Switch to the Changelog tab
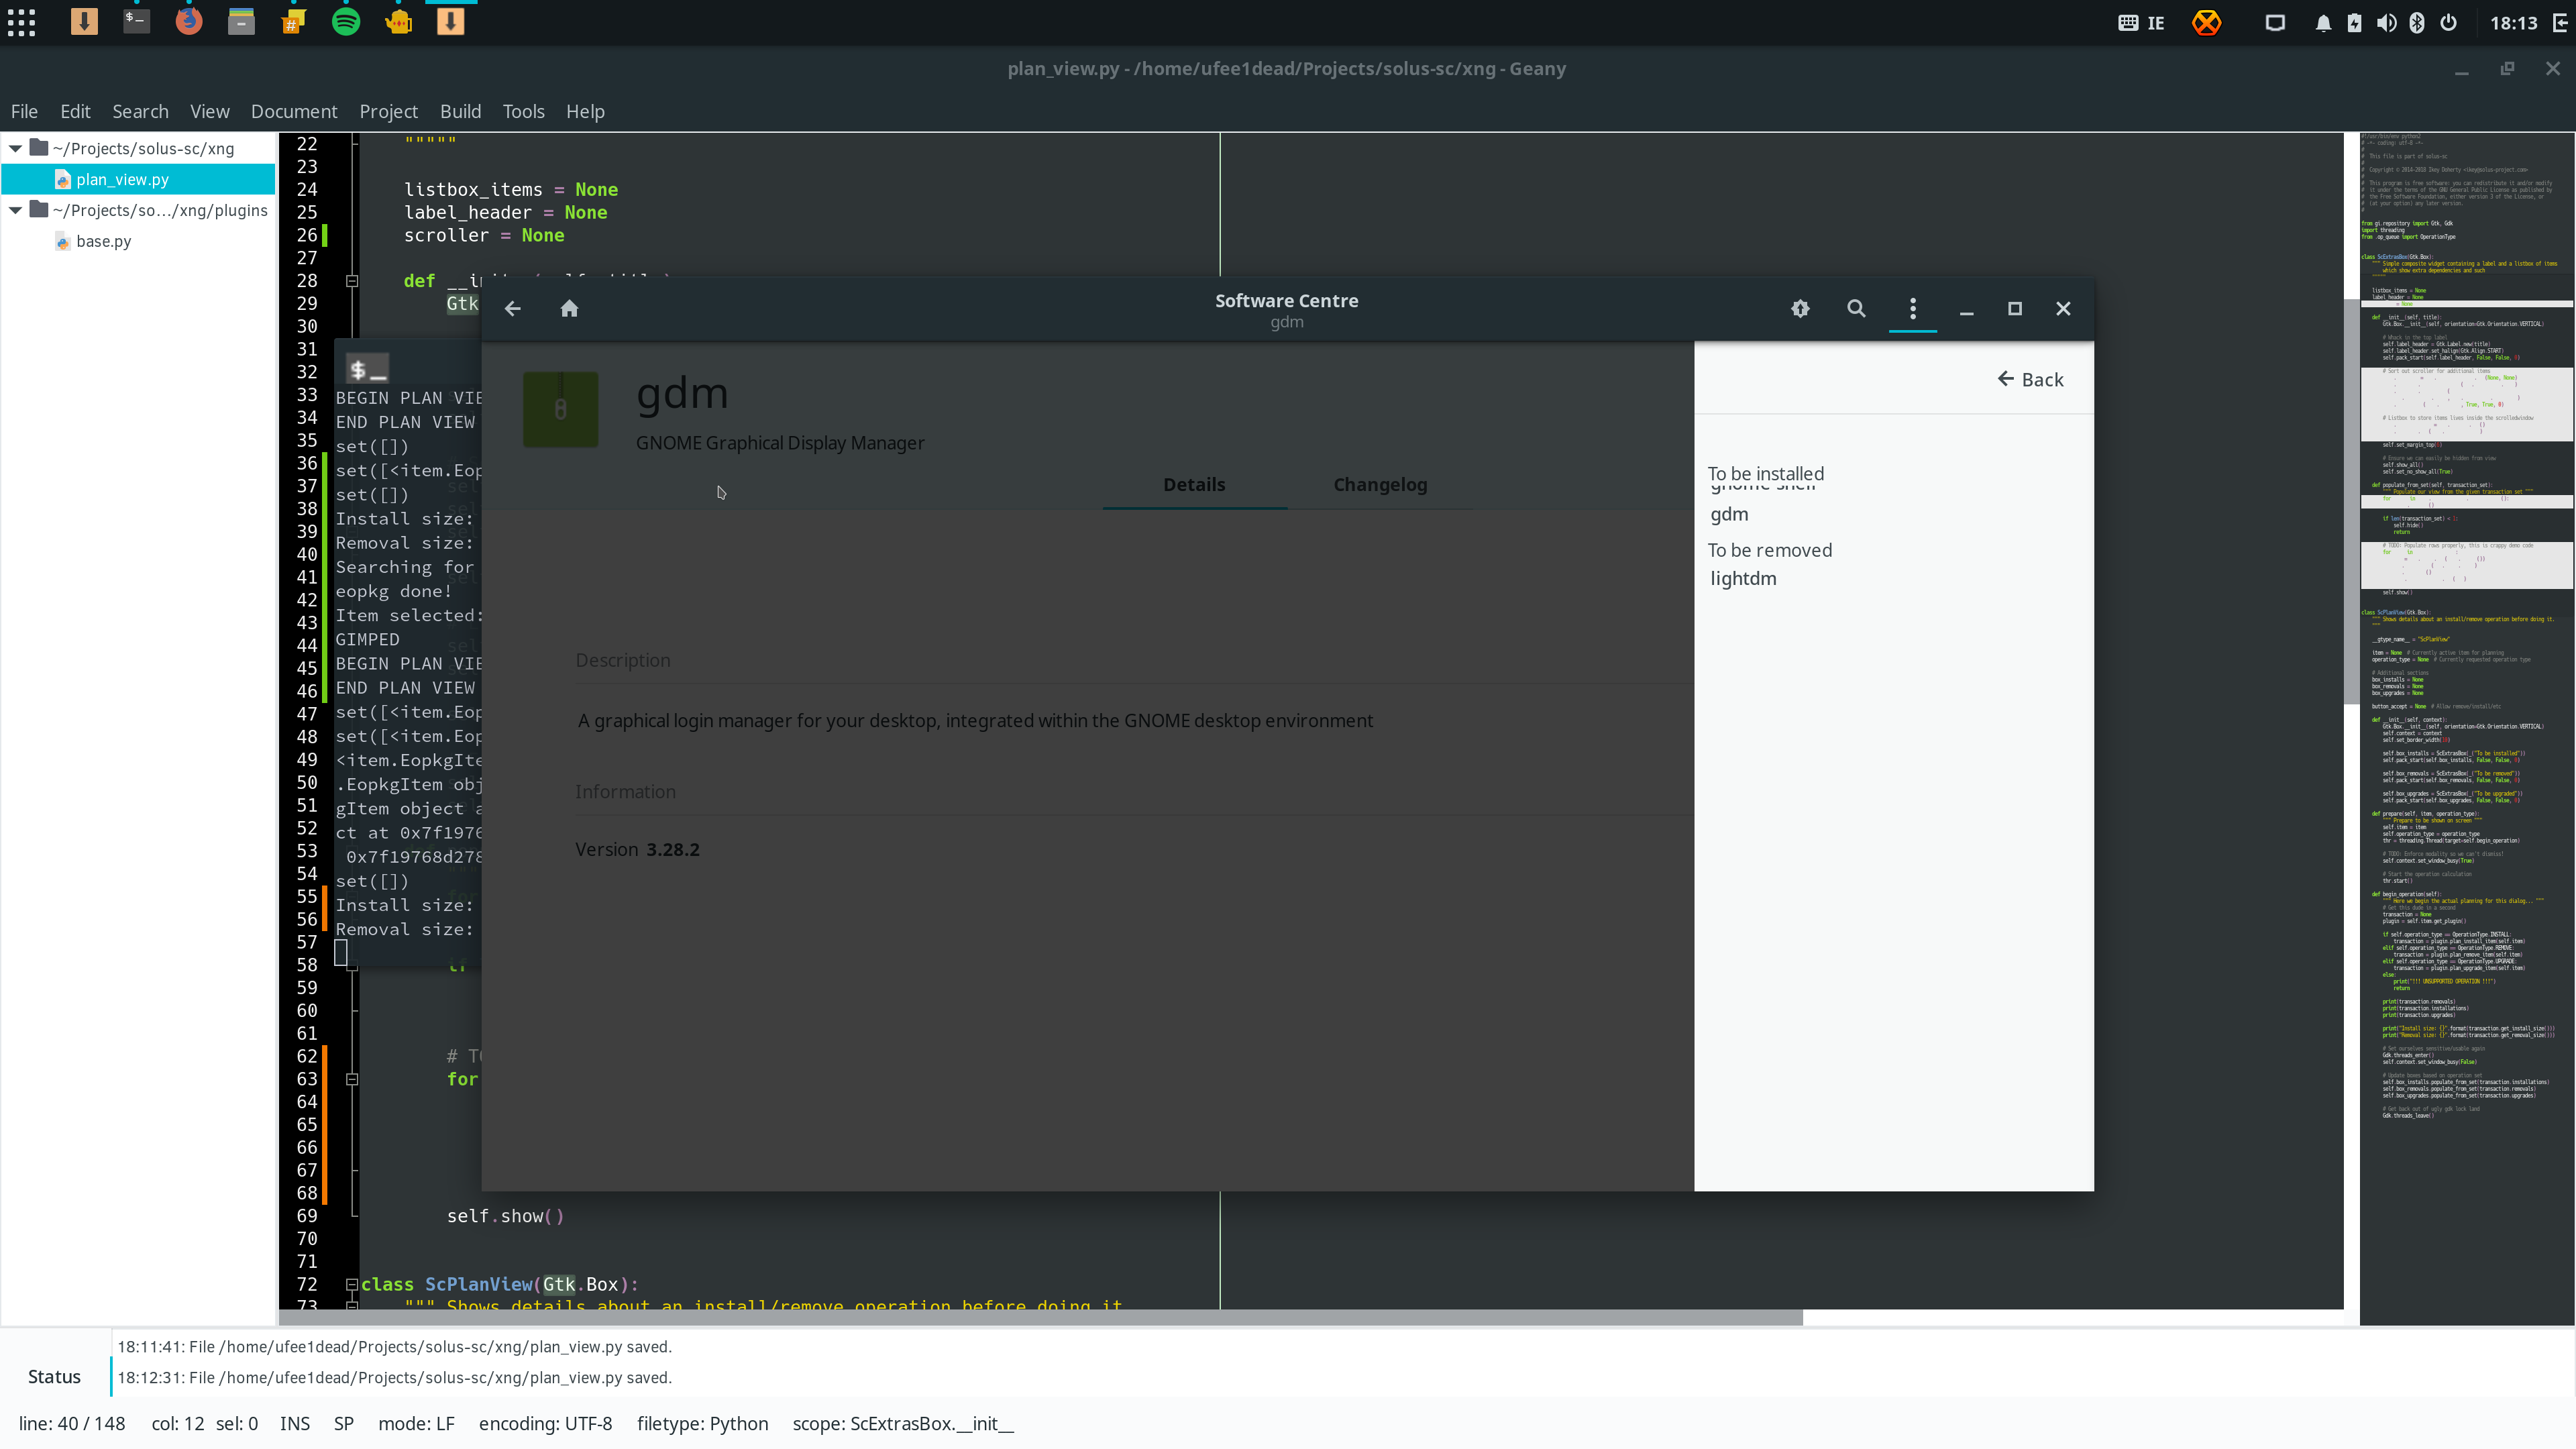The image size is (2576, 1449). pyautogui.click(x=1380, y=484)
